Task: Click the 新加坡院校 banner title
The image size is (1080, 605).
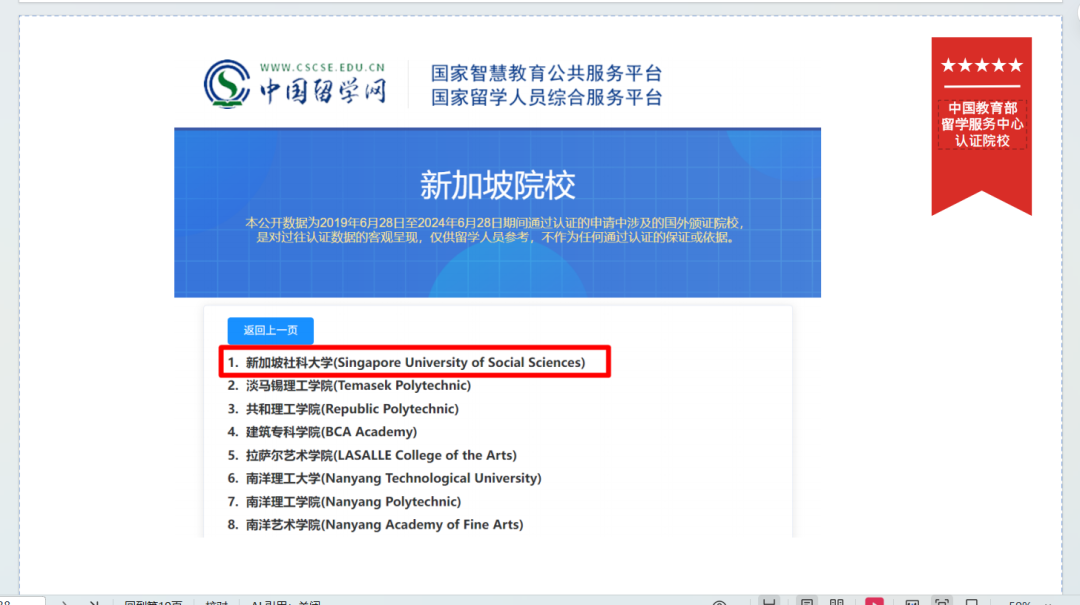Action: pos(497,185)
